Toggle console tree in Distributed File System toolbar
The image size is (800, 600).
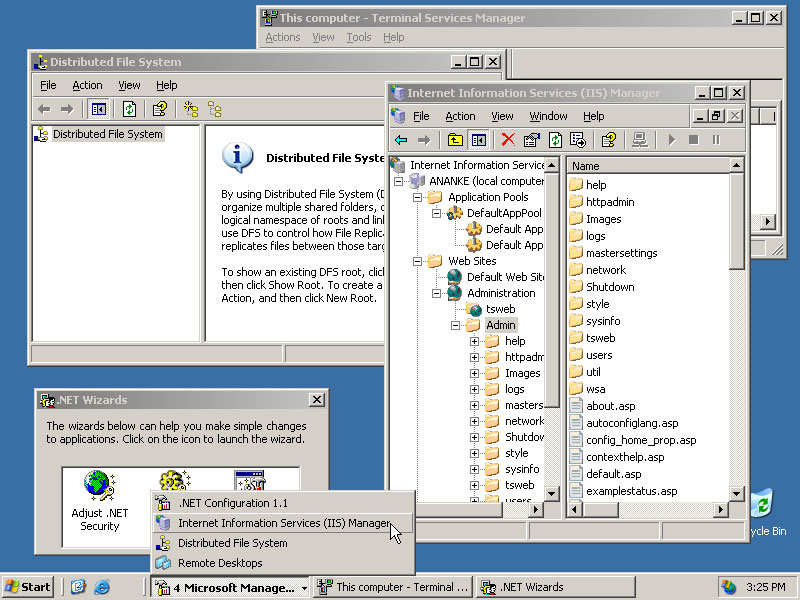click(x=98, y=109)
